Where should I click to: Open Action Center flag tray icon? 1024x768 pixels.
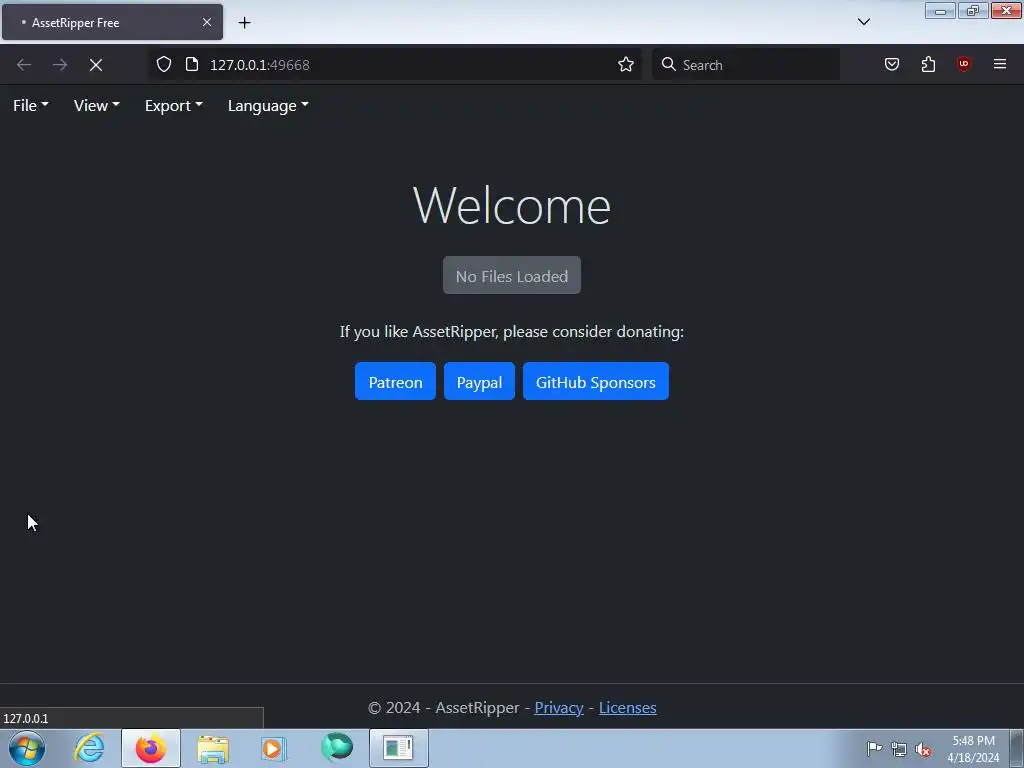pos(874,749)
